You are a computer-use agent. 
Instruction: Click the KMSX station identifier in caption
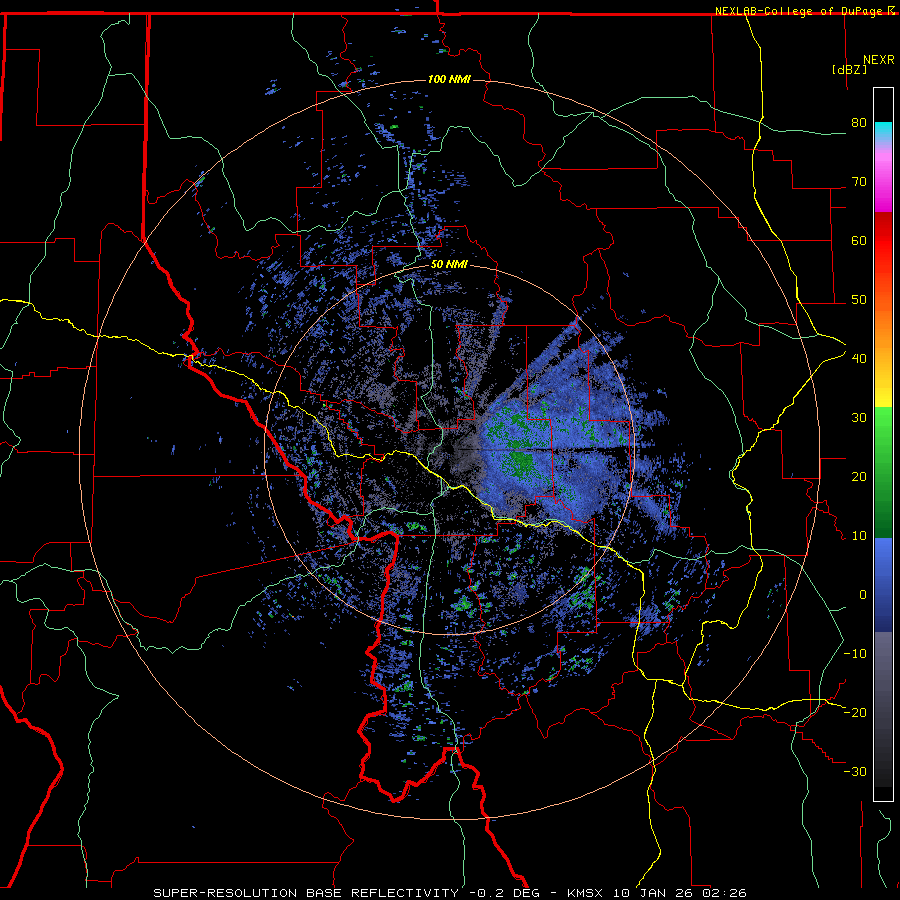tap(586, 893)
